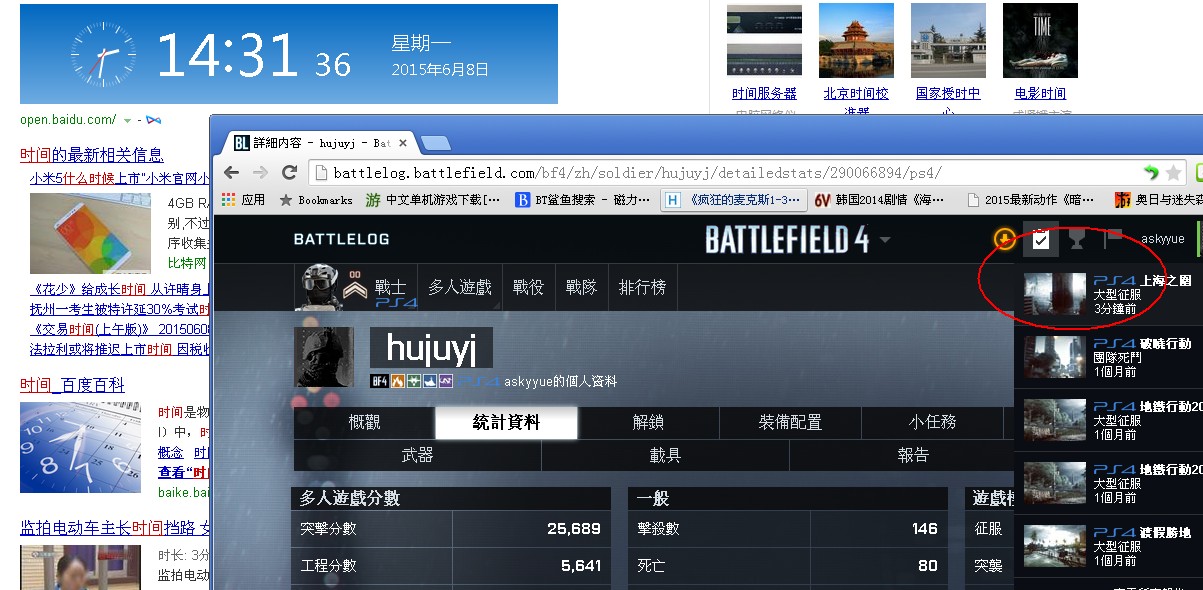Screen dimensions: 1203x590
Task: Click the analog clock widget on Baidu page
Action: [x=102, y=54]
